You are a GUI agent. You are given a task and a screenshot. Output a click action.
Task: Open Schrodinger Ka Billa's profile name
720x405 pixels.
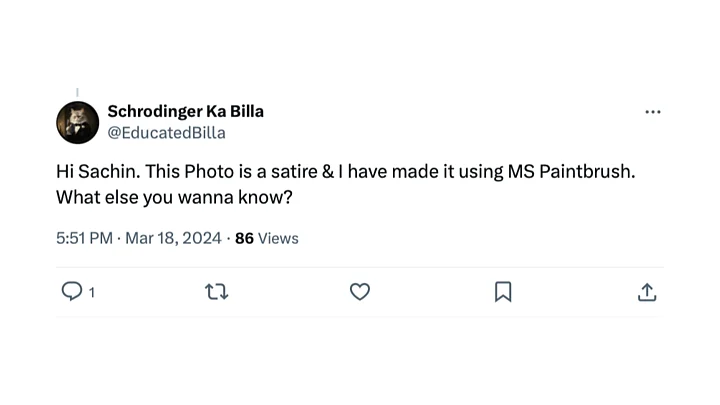click(x=185, y=111)
